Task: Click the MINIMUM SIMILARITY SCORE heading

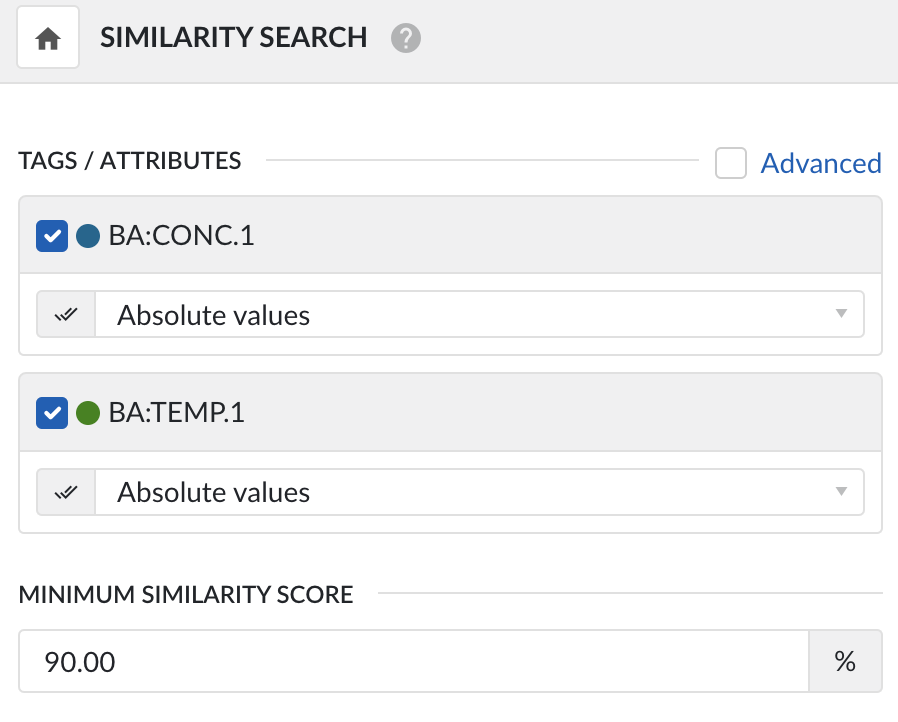Action: point(186,594)
